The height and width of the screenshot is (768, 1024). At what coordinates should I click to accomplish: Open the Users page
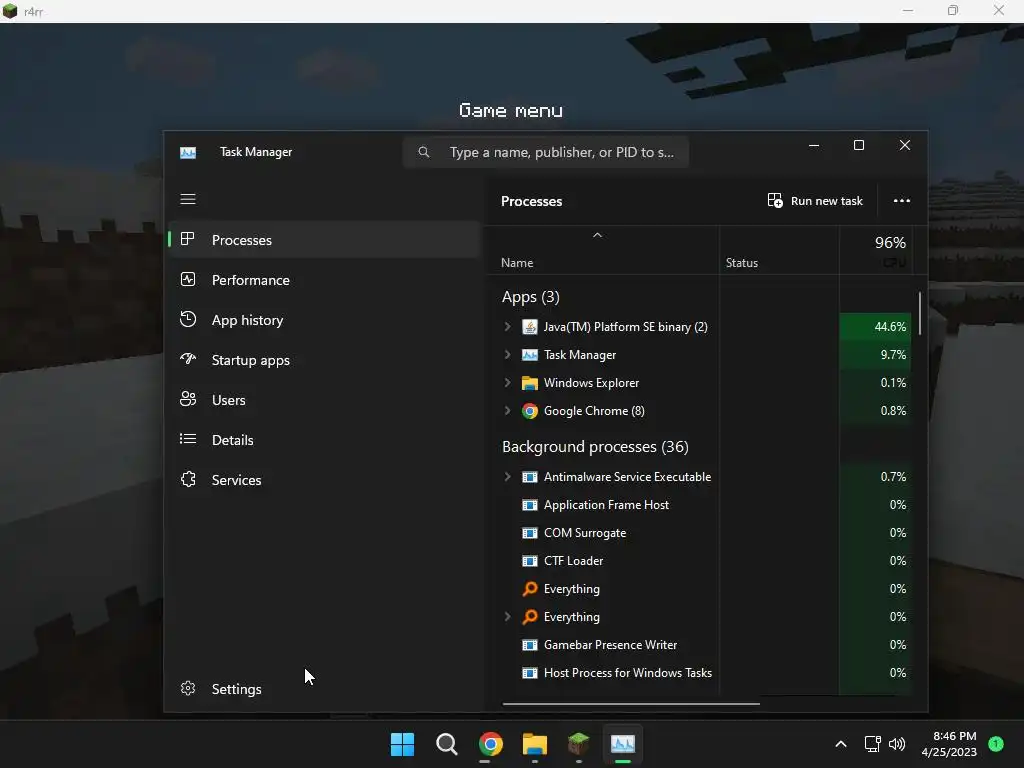click(x=325, y=400)
